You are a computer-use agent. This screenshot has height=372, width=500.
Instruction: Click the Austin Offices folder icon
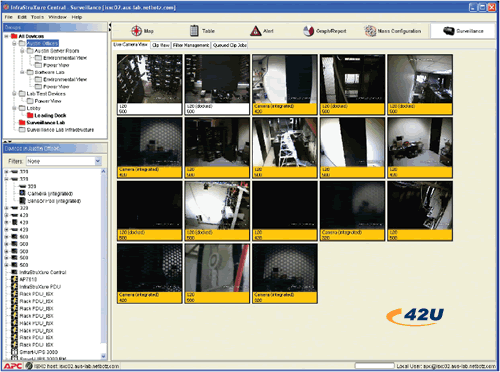click(x=22, y=43)
